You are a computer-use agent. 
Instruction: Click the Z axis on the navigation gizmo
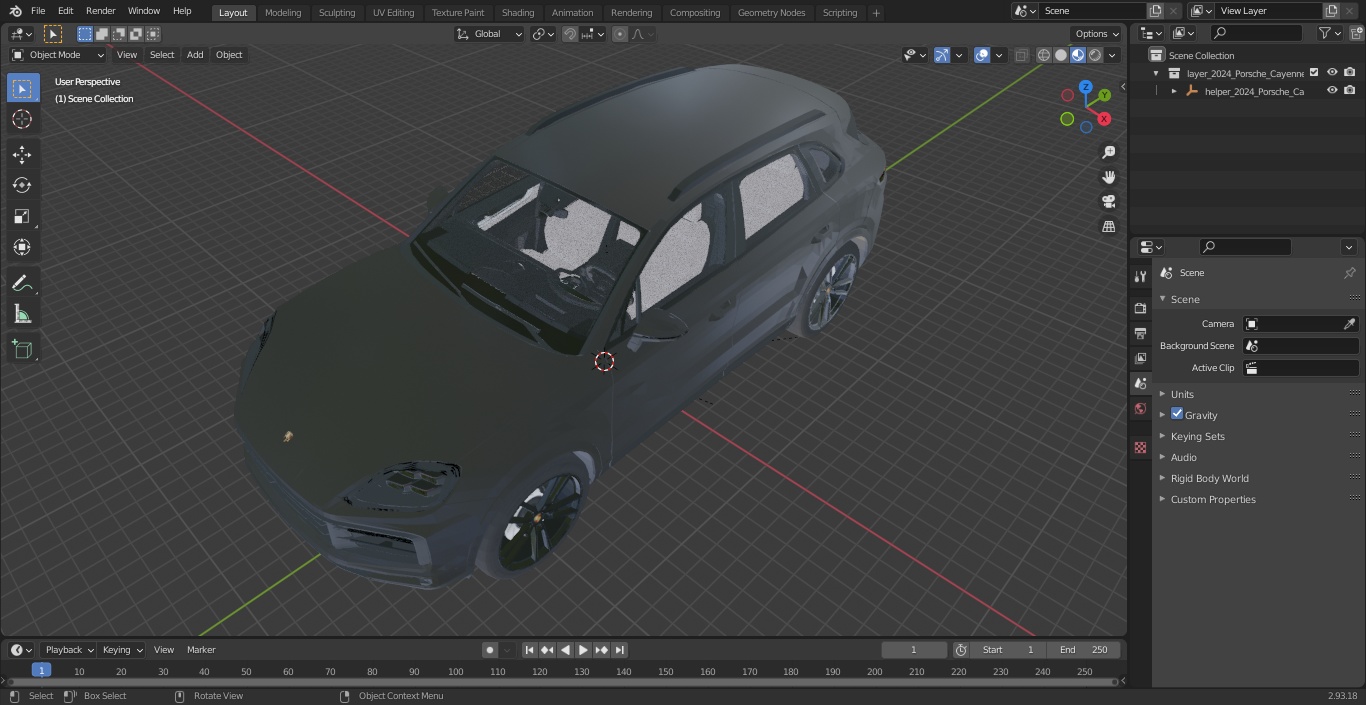pyautogui.click(x=1085, y=87)
